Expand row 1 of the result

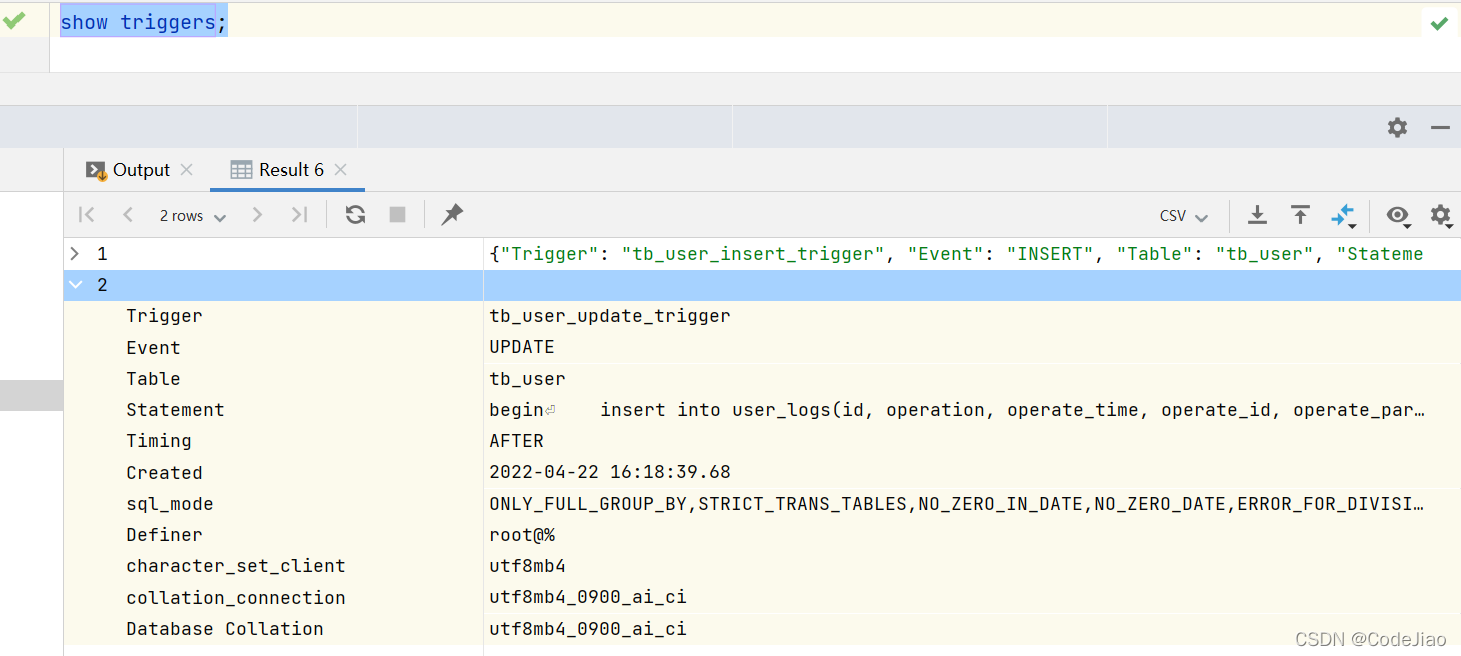pyautogui.click(x=75, y=254)
